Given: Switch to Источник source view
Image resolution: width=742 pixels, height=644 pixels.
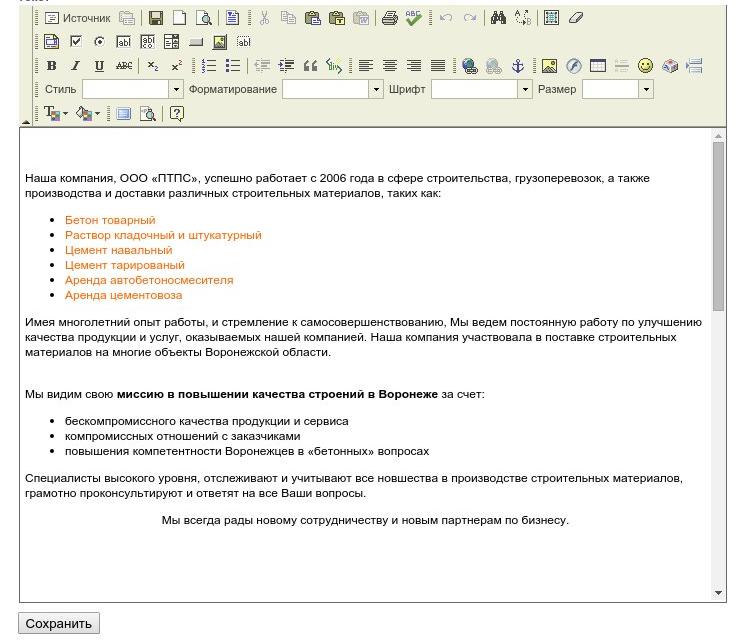Looking at the screenshot, I should point(78,18).
